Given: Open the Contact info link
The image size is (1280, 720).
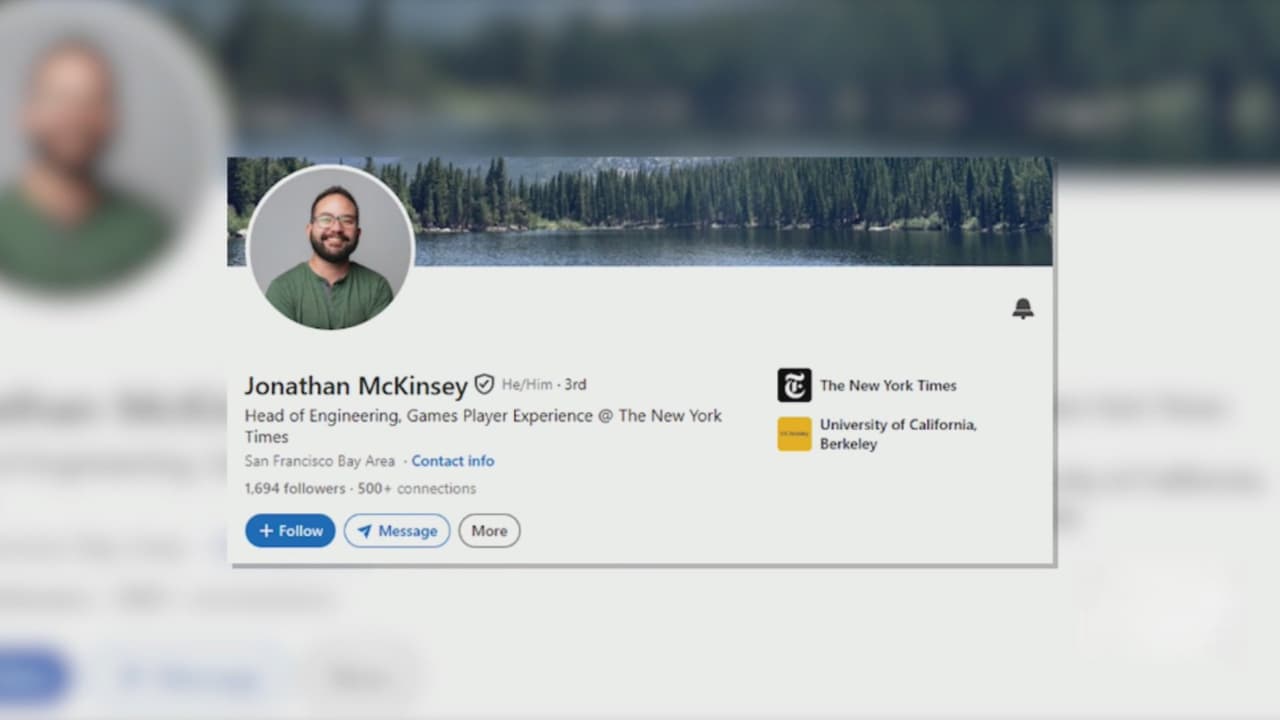Looking at the screenshot, I should coord(453,461).
